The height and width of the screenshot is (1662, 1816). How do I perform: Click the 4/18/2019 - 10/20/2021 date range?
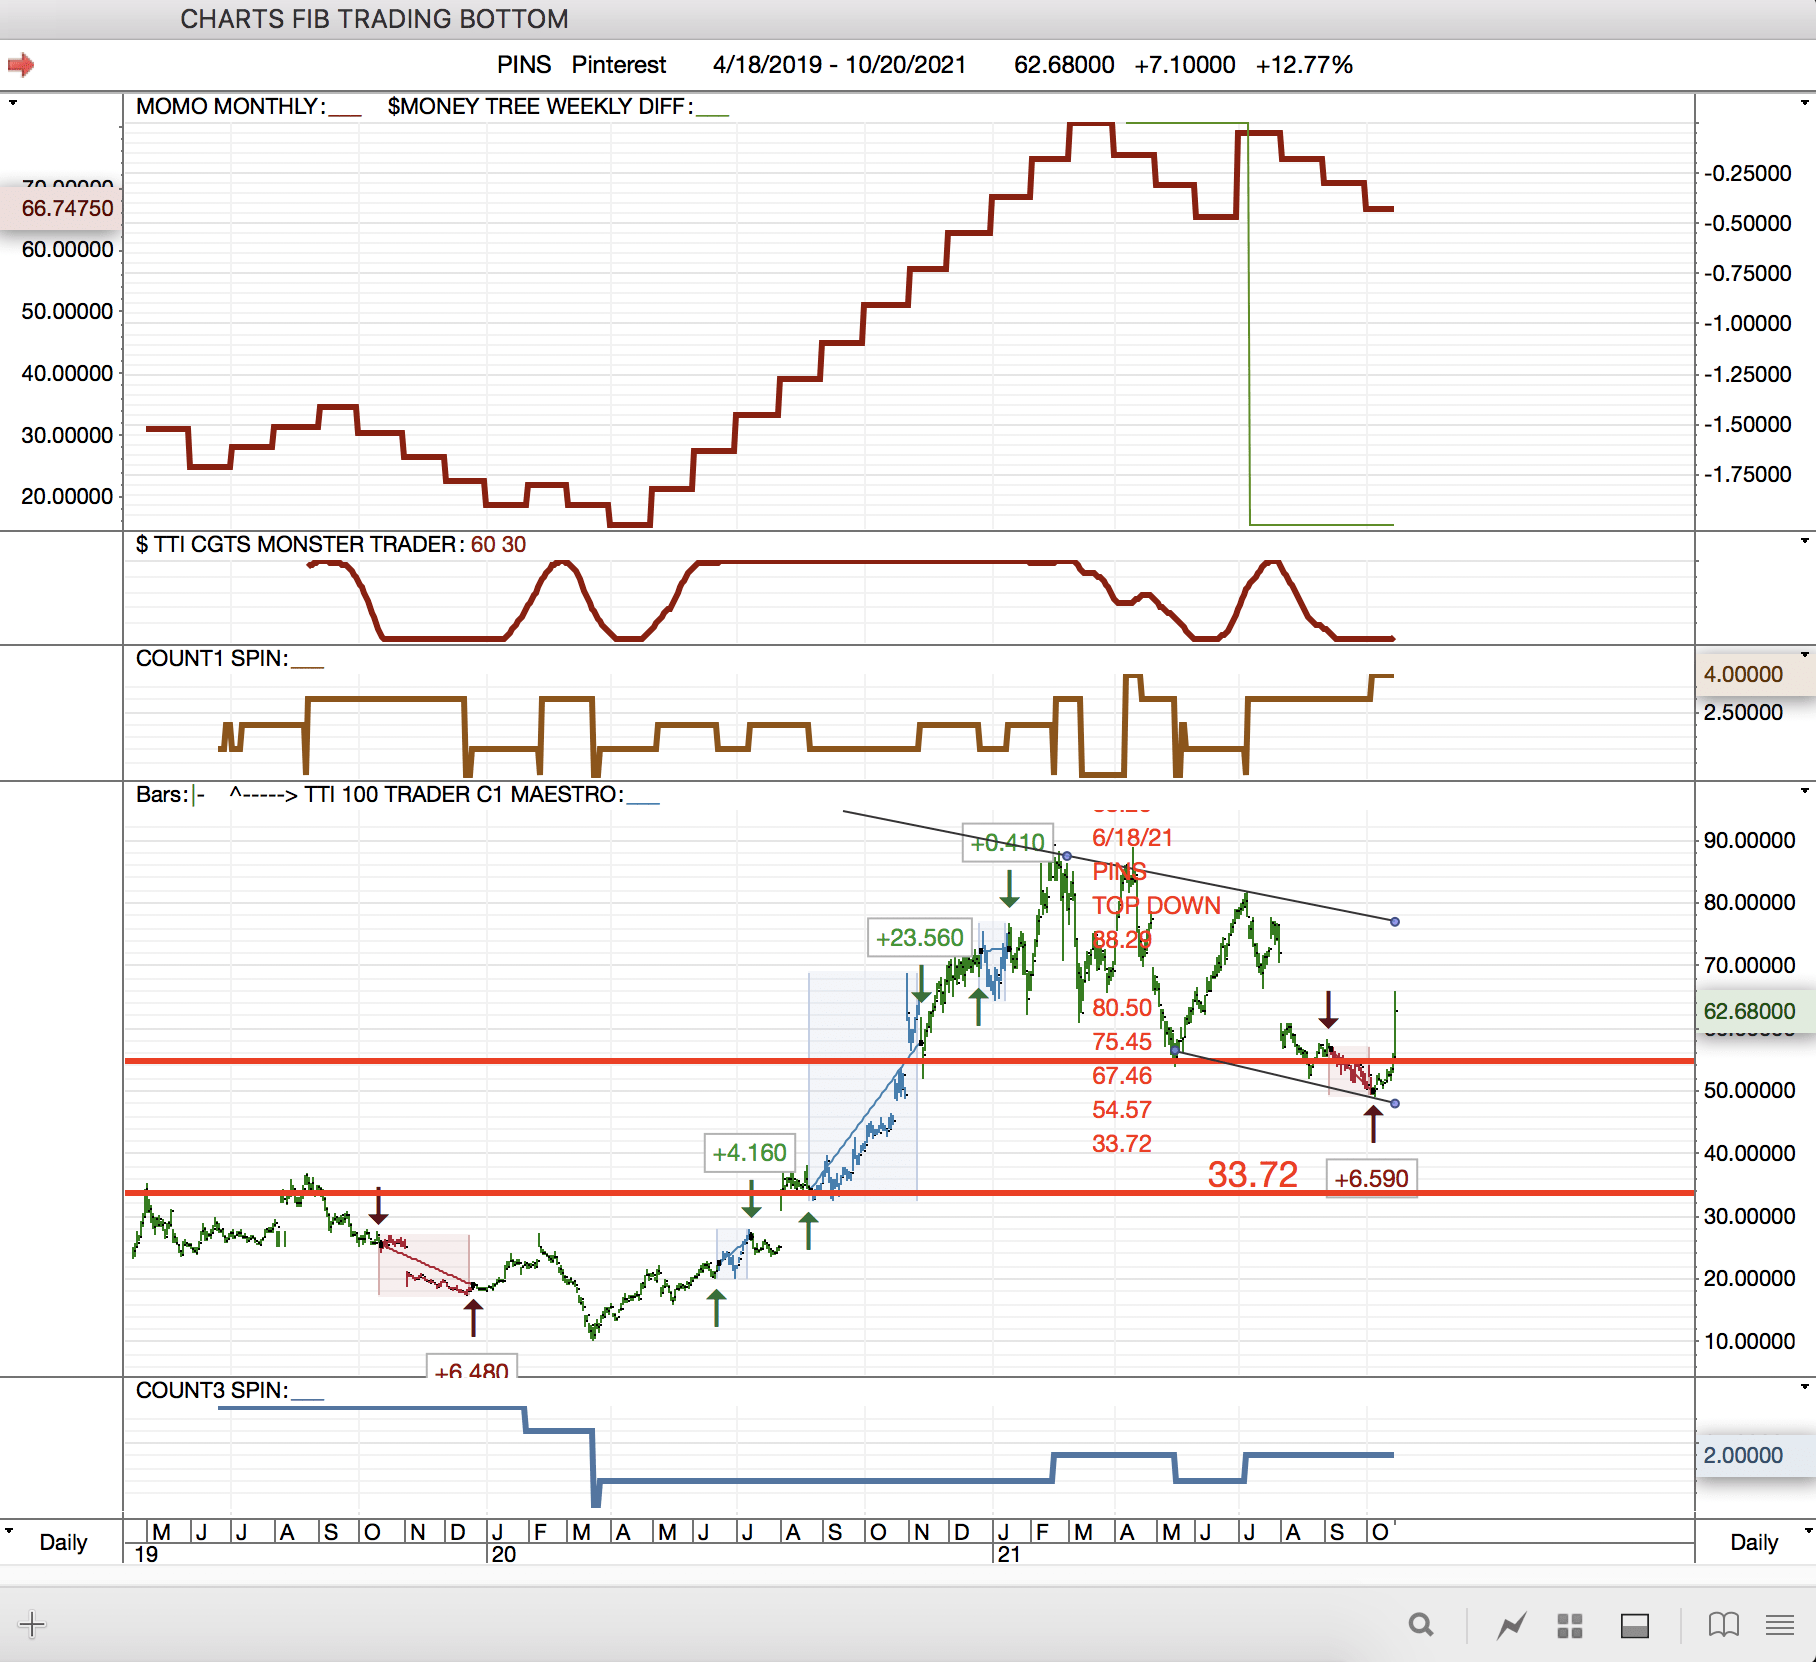click(839, 65)
